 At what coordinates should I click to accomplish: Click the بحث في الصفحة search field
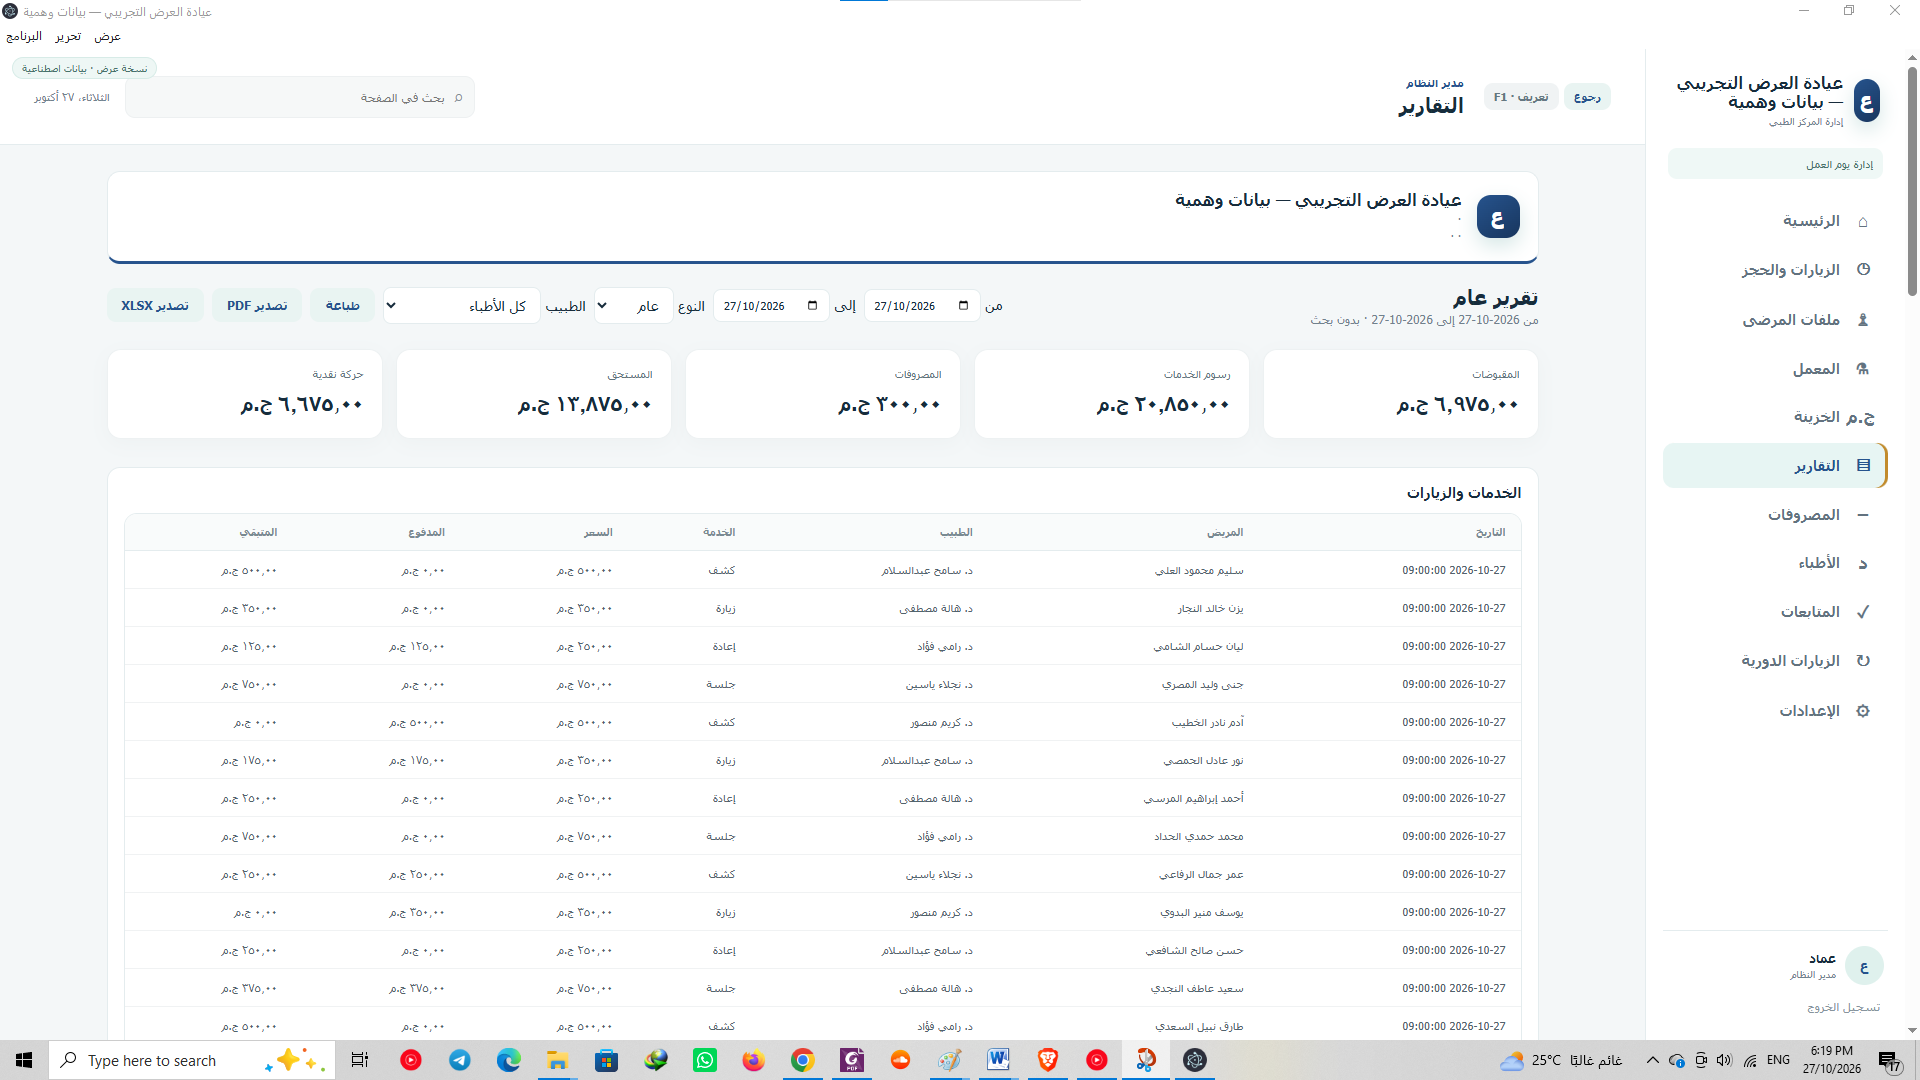pos(300,98)
